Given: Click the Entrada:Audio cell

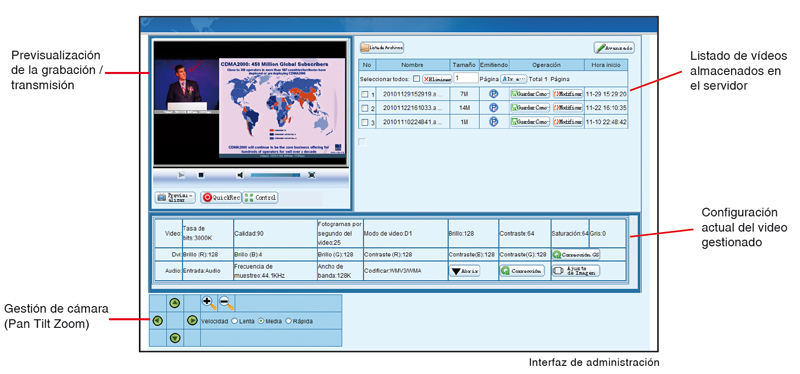Looking at the screenshot, I should (x=207, y=271).
